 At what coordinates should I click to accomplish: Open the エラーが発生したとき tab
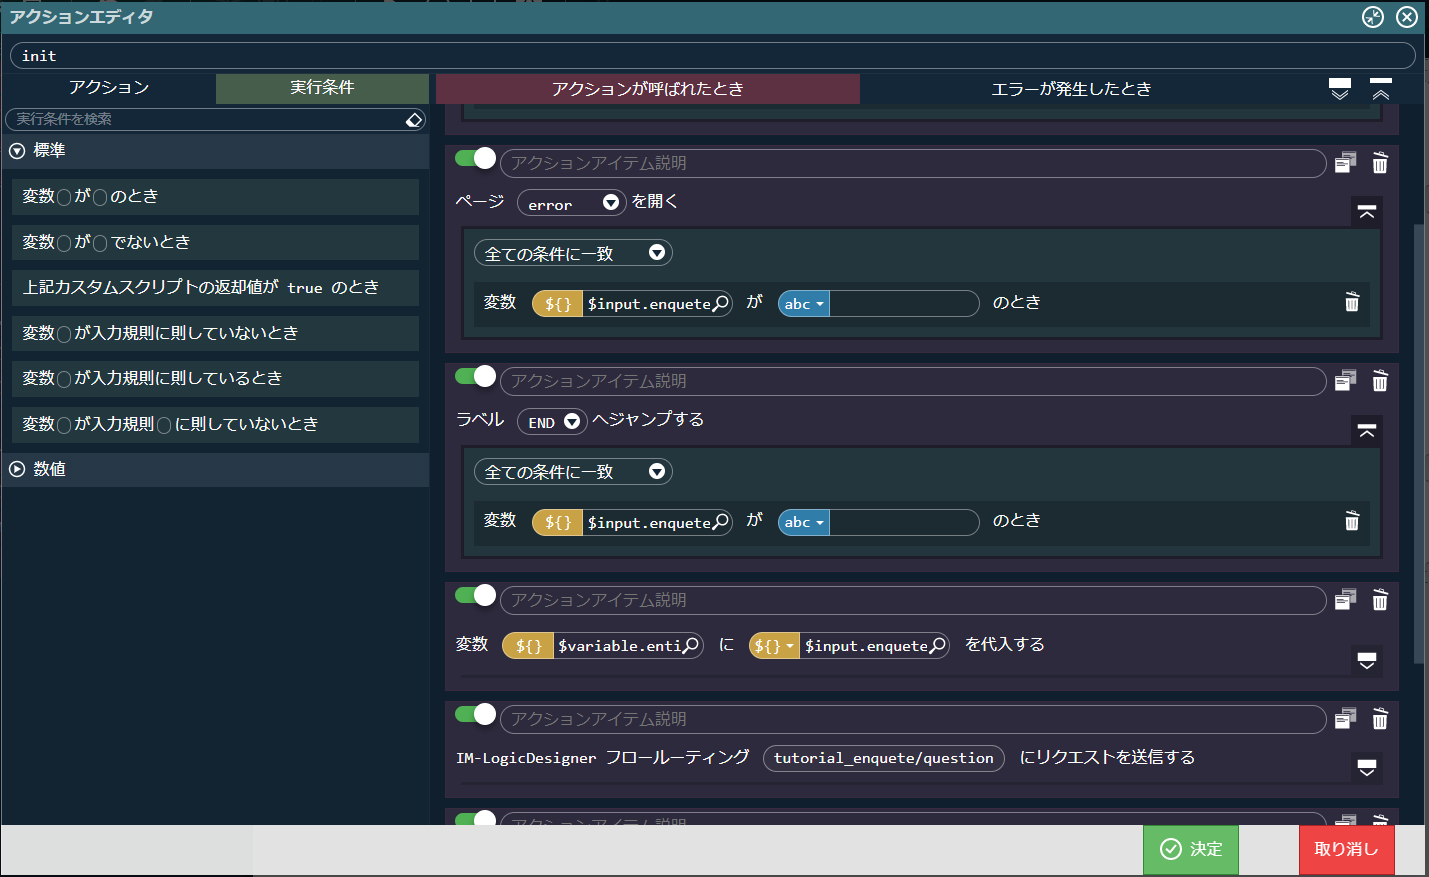coord(1071,89)
